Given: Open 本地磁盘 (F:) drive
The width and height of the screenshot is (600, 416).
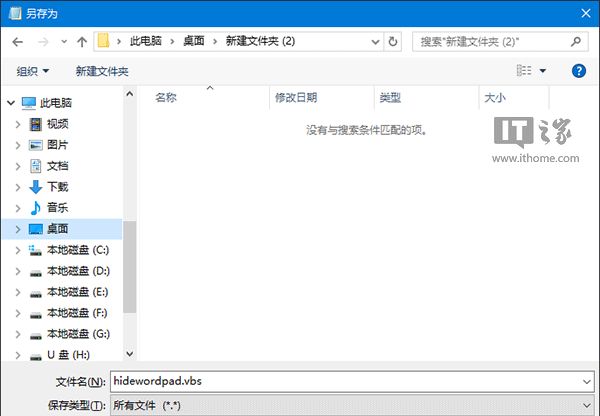Looking at the screenshot, I should (77, 313).
